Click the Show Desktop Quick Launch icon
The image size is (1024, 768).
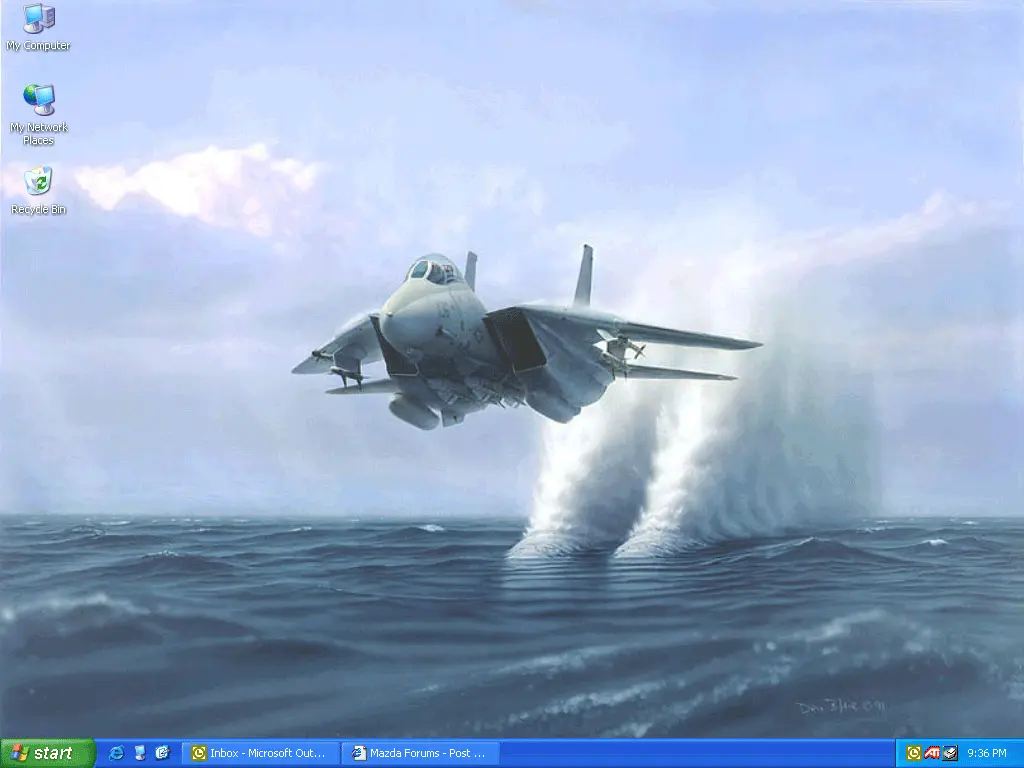pyautogui.click(x=139, y=753)
